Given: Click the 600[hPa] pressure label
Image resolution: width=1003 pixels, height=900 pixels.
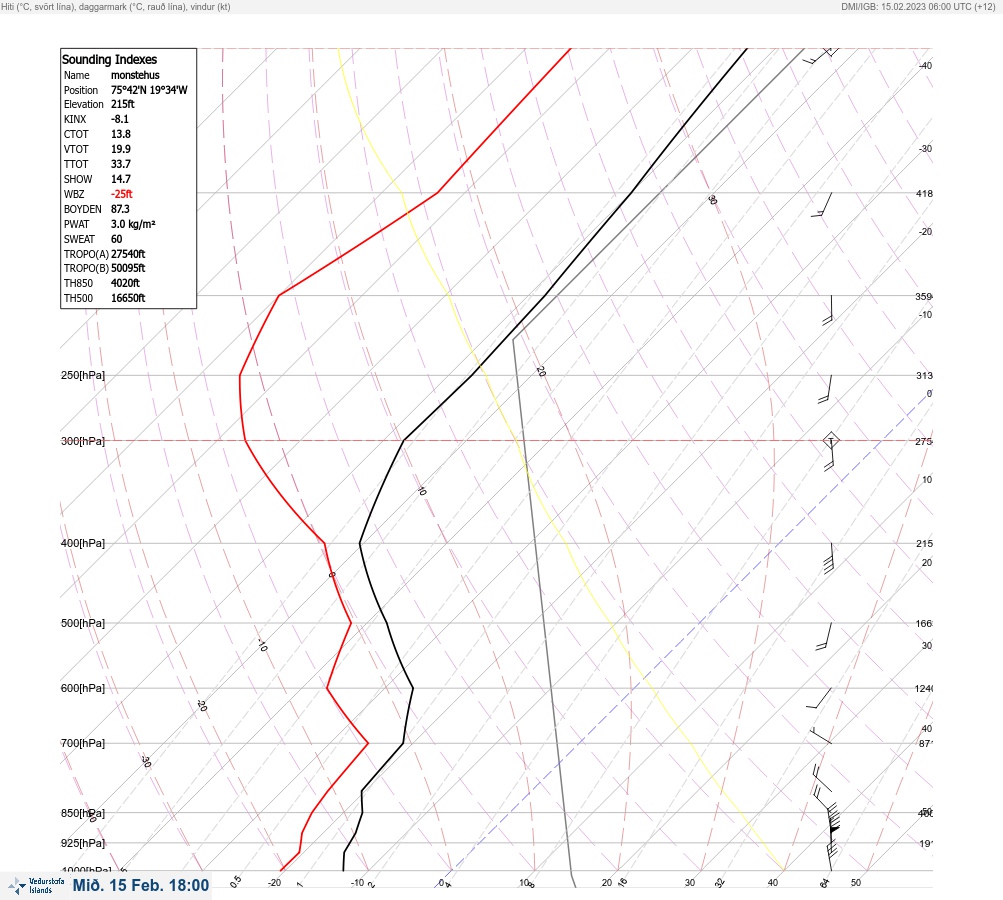Looking at the screenshot, I should click(x=83, y=688).
